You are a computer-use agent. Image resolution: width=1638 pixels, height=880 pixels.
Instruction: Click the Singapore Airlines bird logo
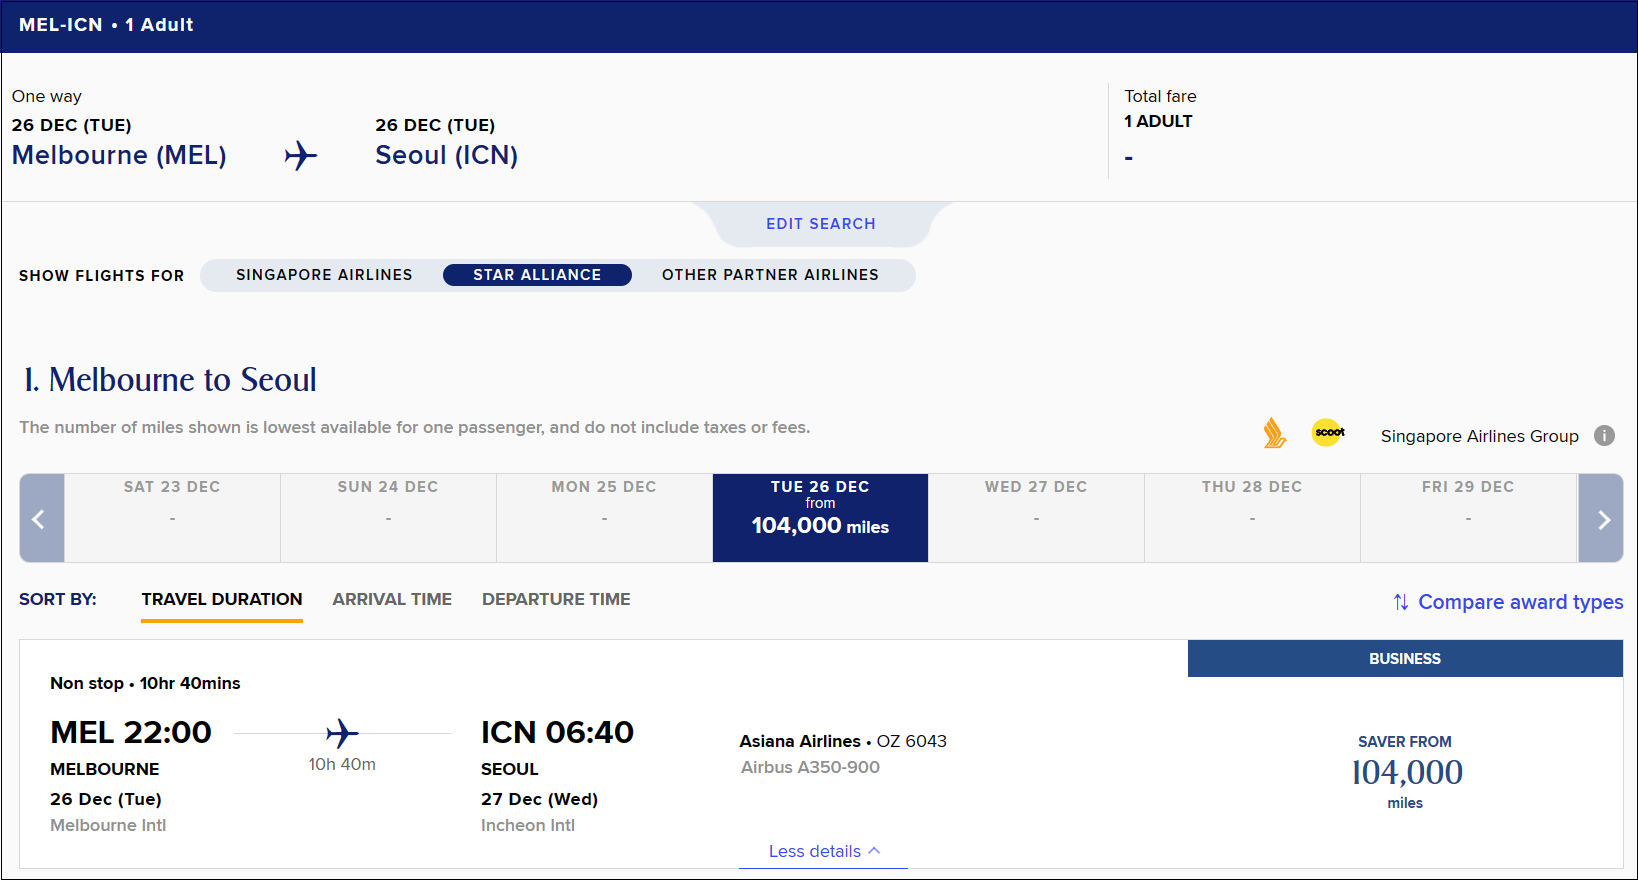1274,433
